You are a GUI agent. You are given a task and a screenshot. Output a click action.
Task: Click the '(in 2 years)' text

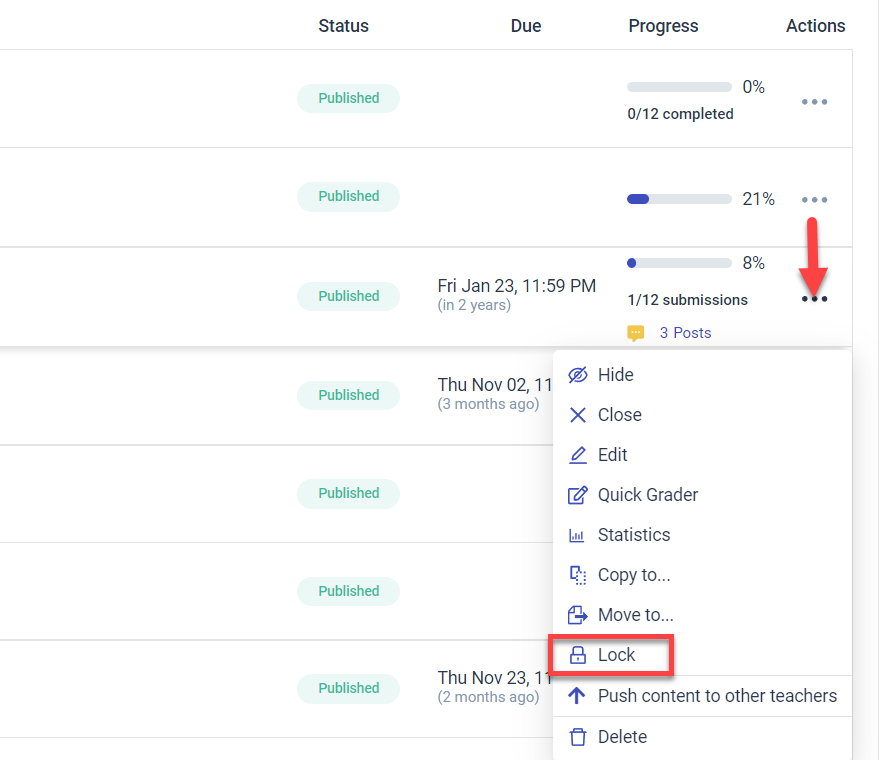[x=474, y=305]
